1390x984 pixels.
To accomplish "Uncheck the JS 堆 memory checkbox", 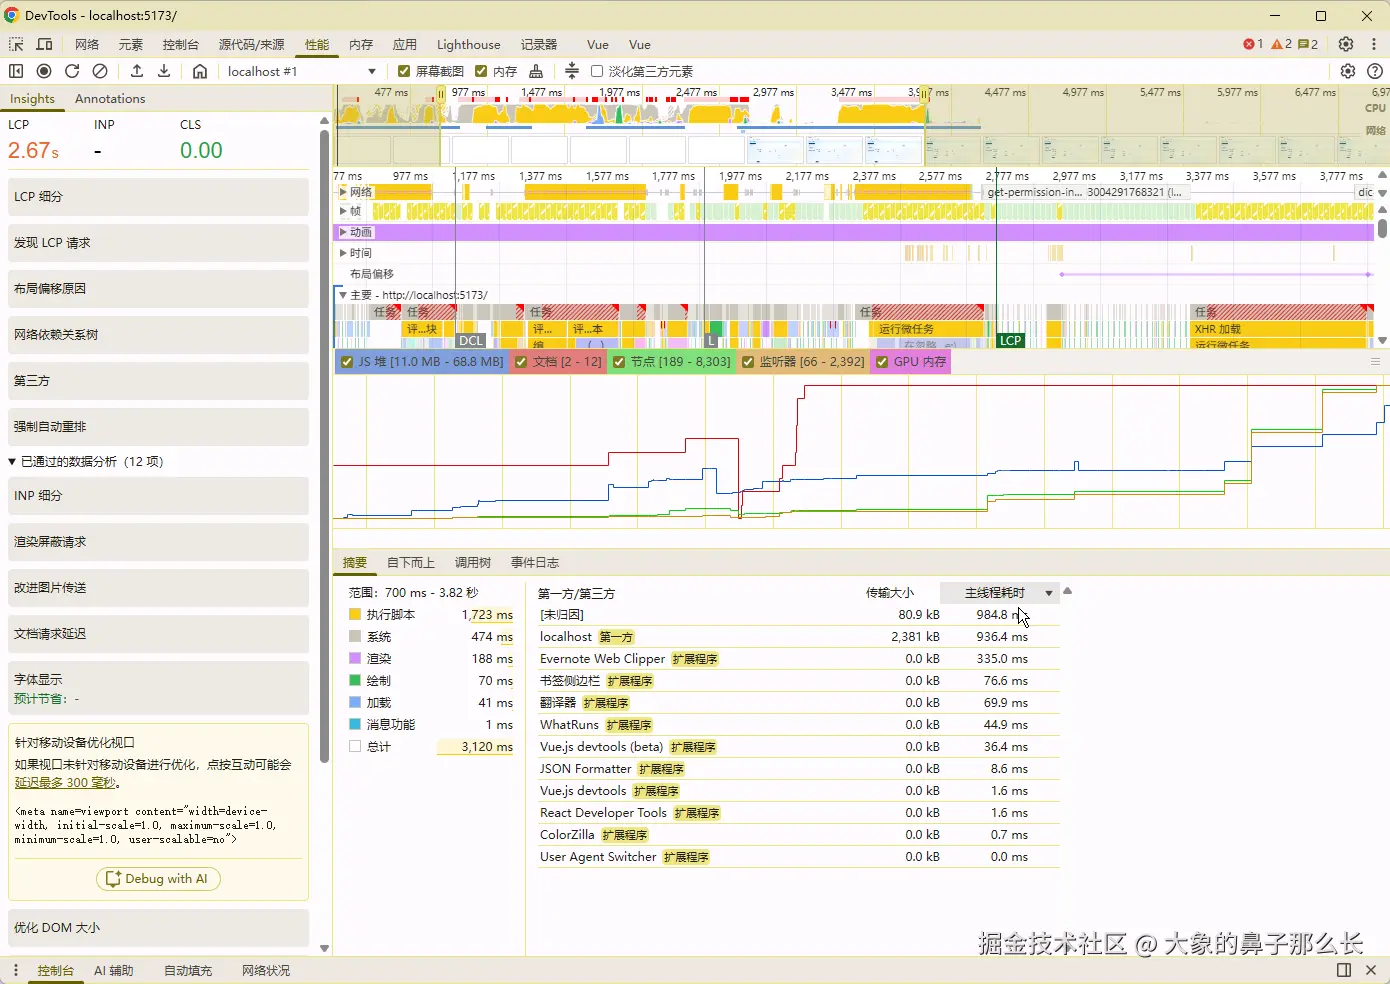I will pos(347,362).
